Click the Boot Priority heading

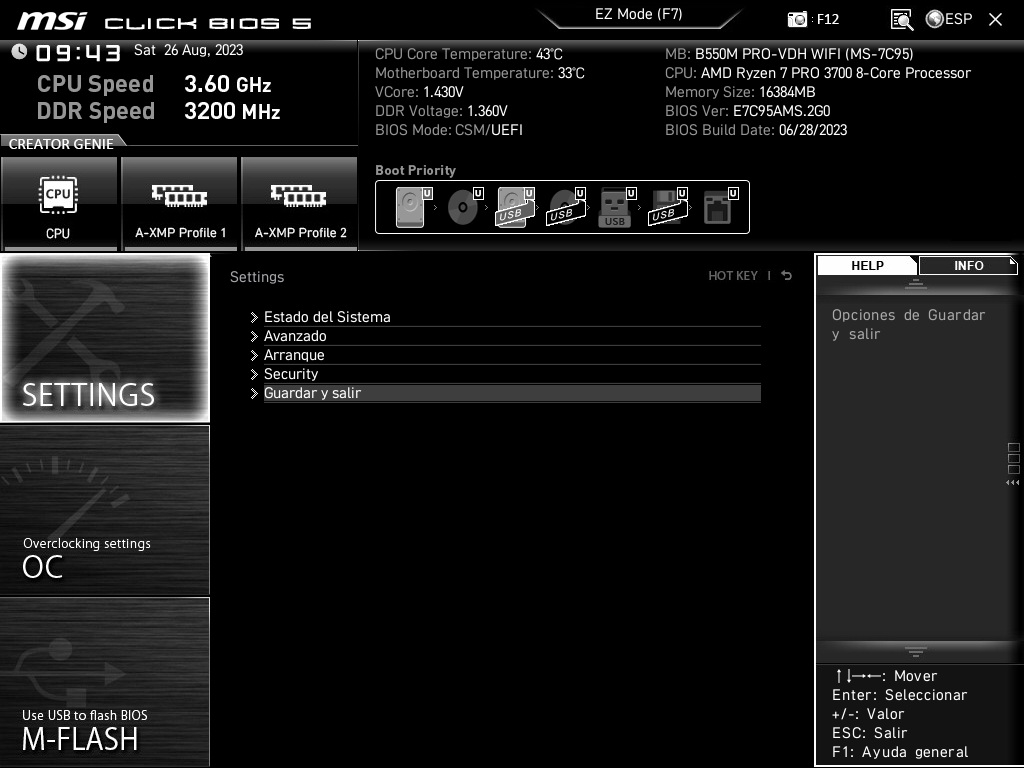415,170
